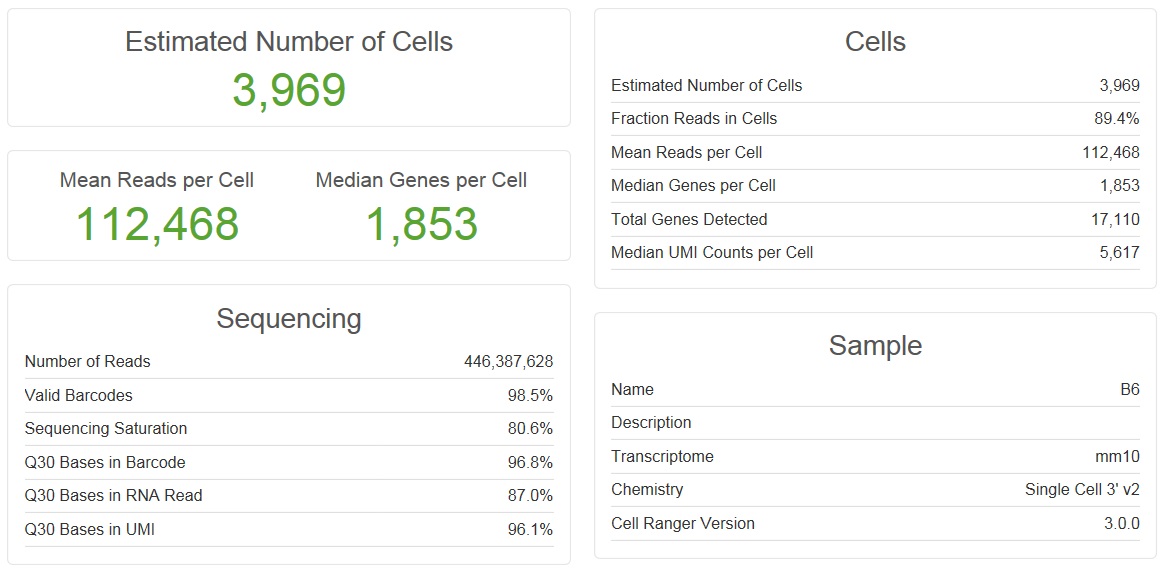Click the Transcriptome value mm10
This screenshot has height=568, width=1168.
coord(1117,456)
